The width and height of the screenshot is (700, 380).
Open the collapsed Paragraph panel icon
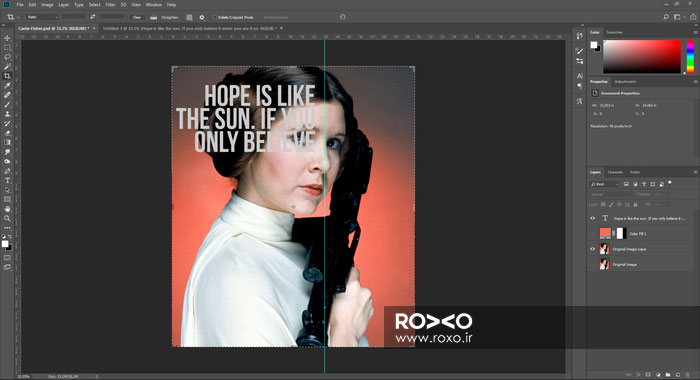[x=579, y=86]
